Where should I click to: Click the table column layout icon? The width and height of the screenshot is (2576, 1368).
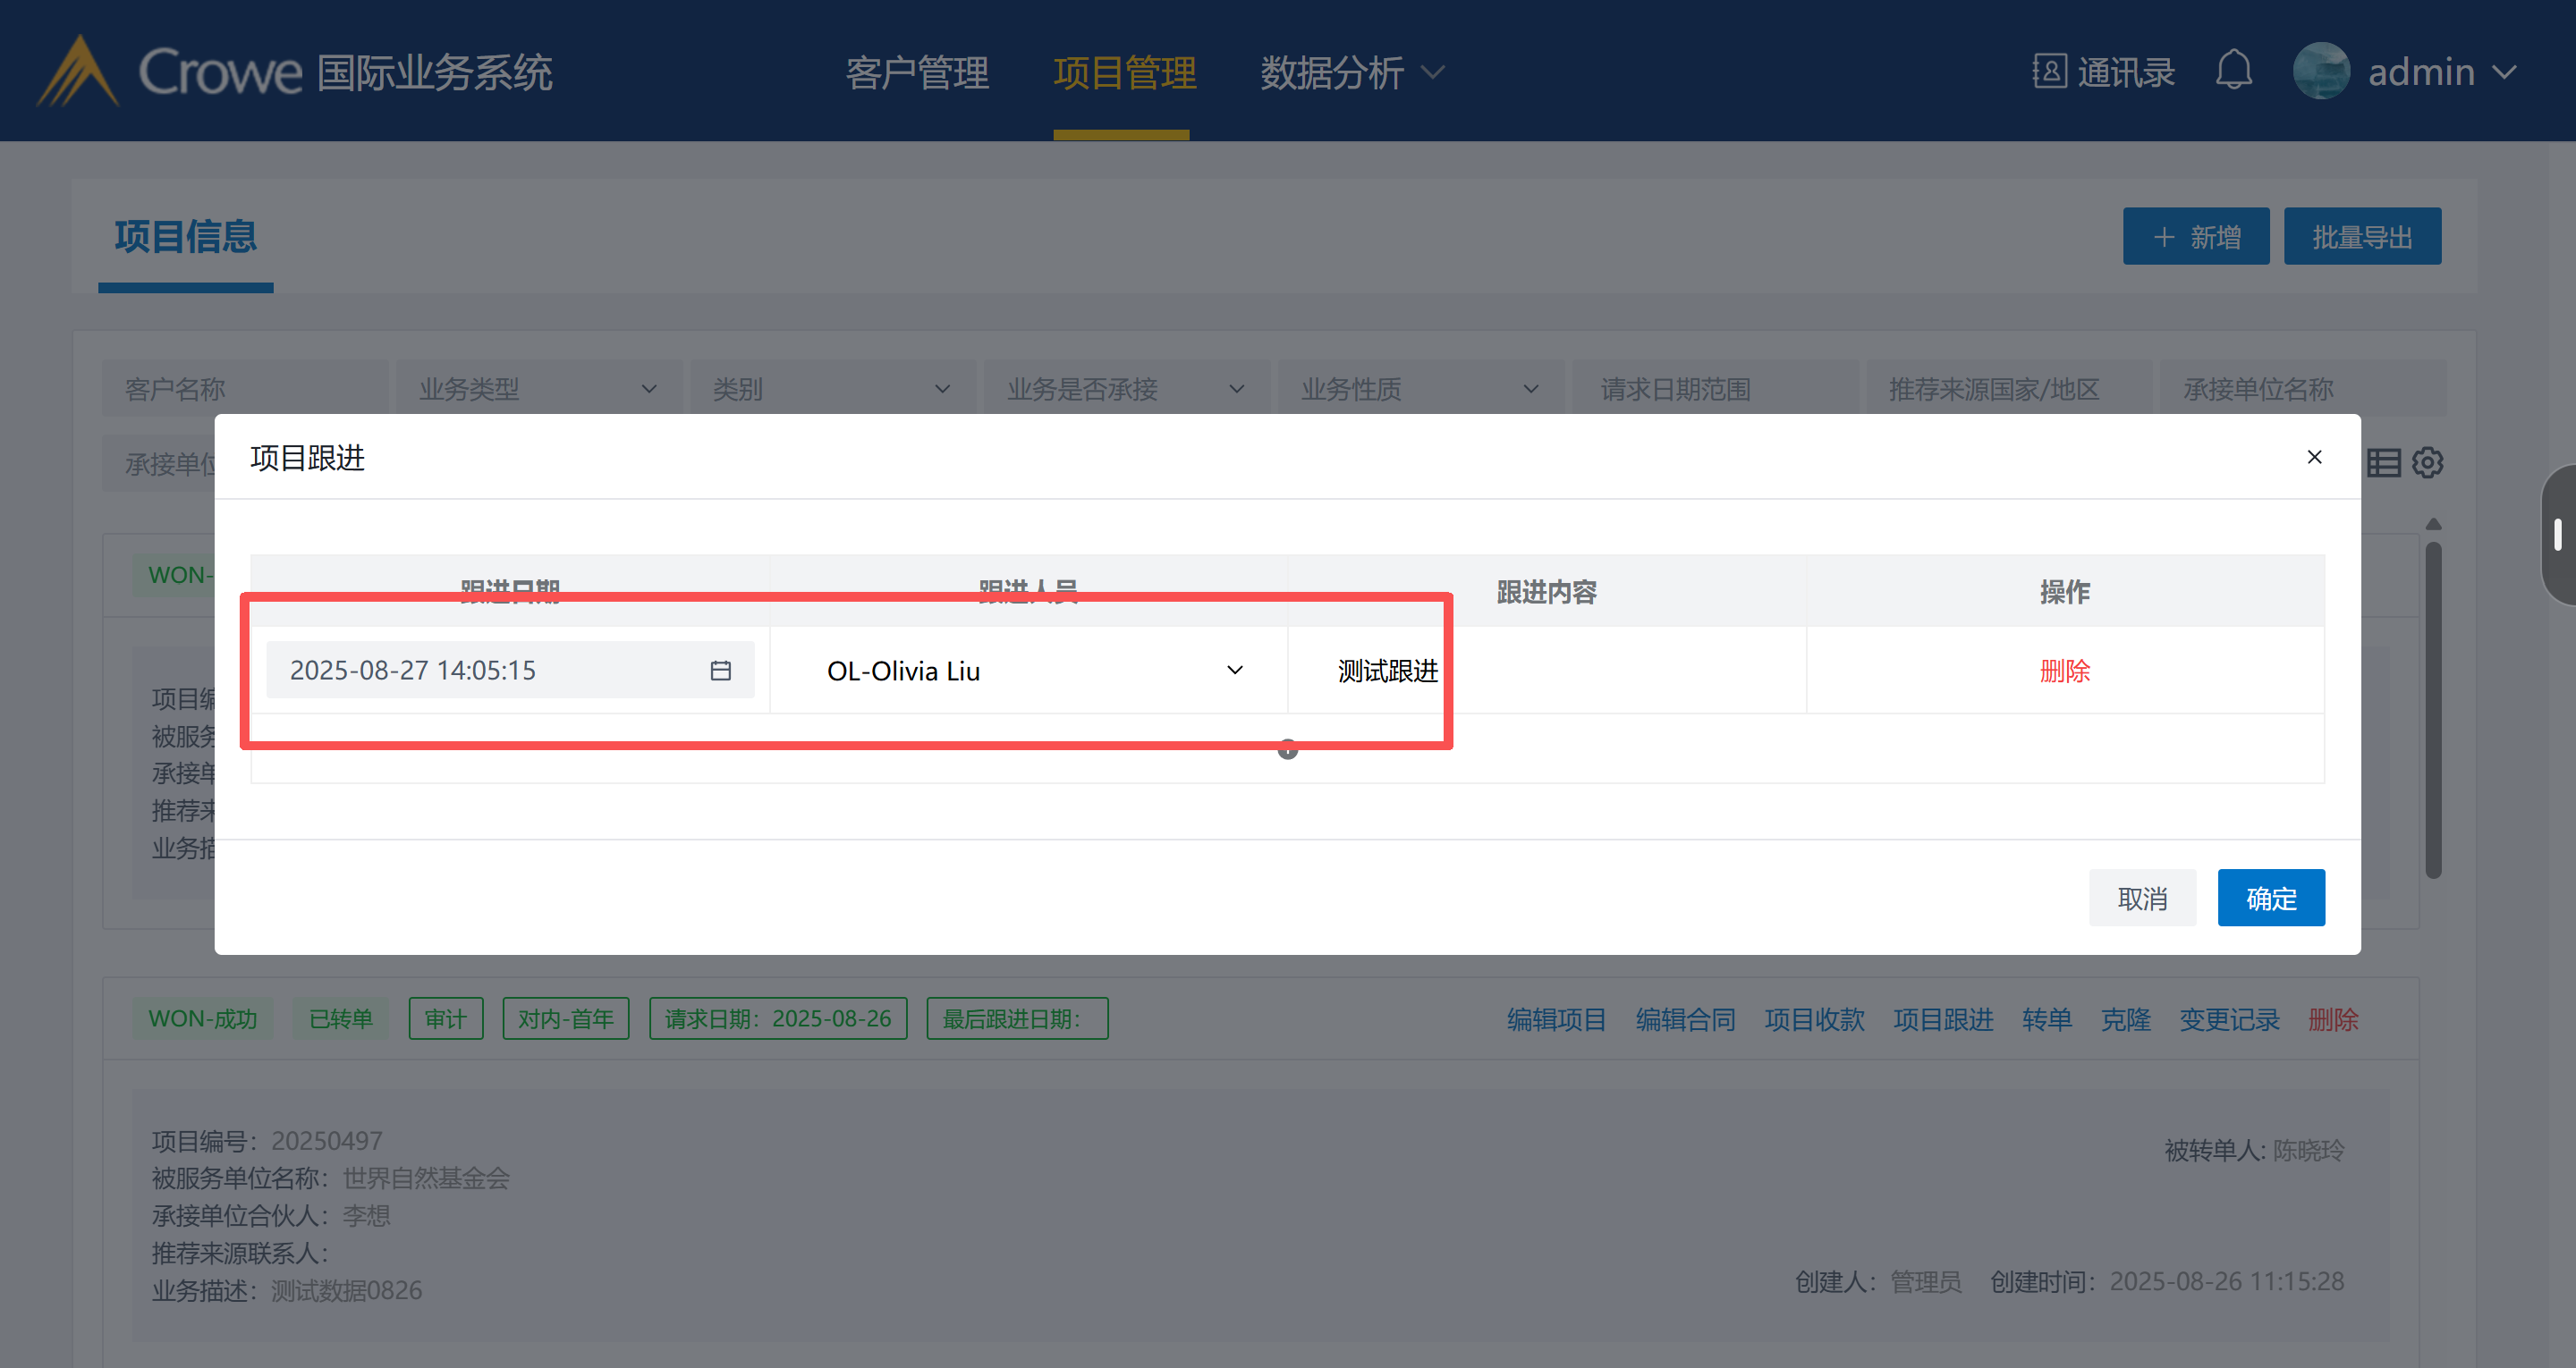point(2384,463)
